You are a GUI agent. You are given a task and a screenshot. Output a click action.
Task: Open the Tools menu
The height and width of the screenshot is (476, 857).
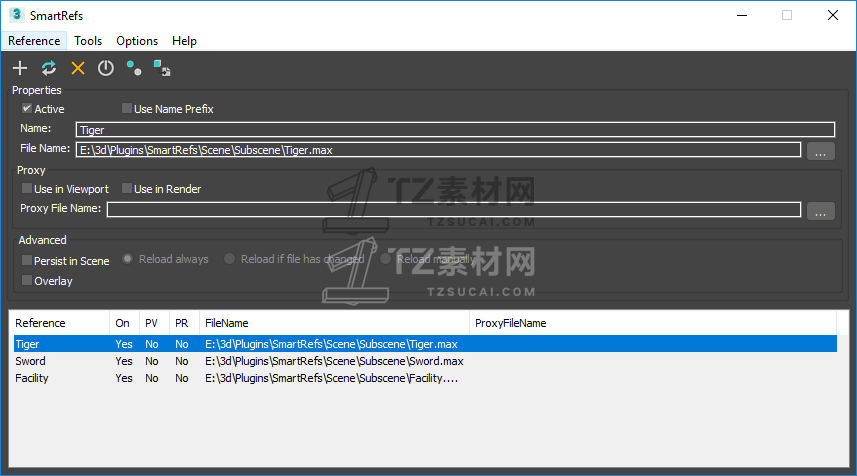click(88, 41)
